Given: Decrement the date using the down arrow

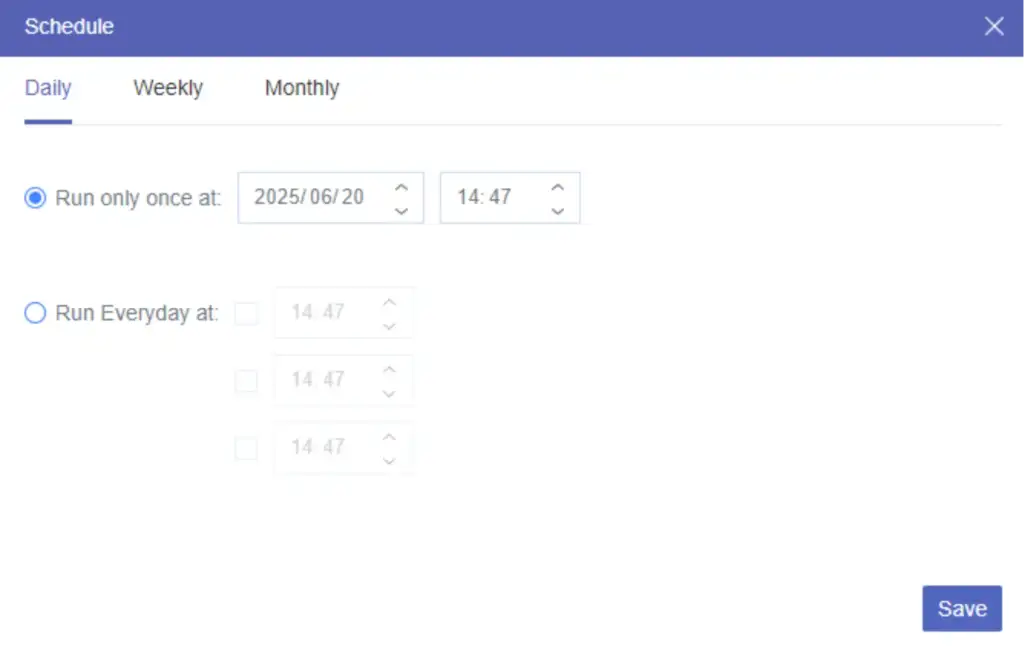Looking at the screenshot, I should pos(401,209).
